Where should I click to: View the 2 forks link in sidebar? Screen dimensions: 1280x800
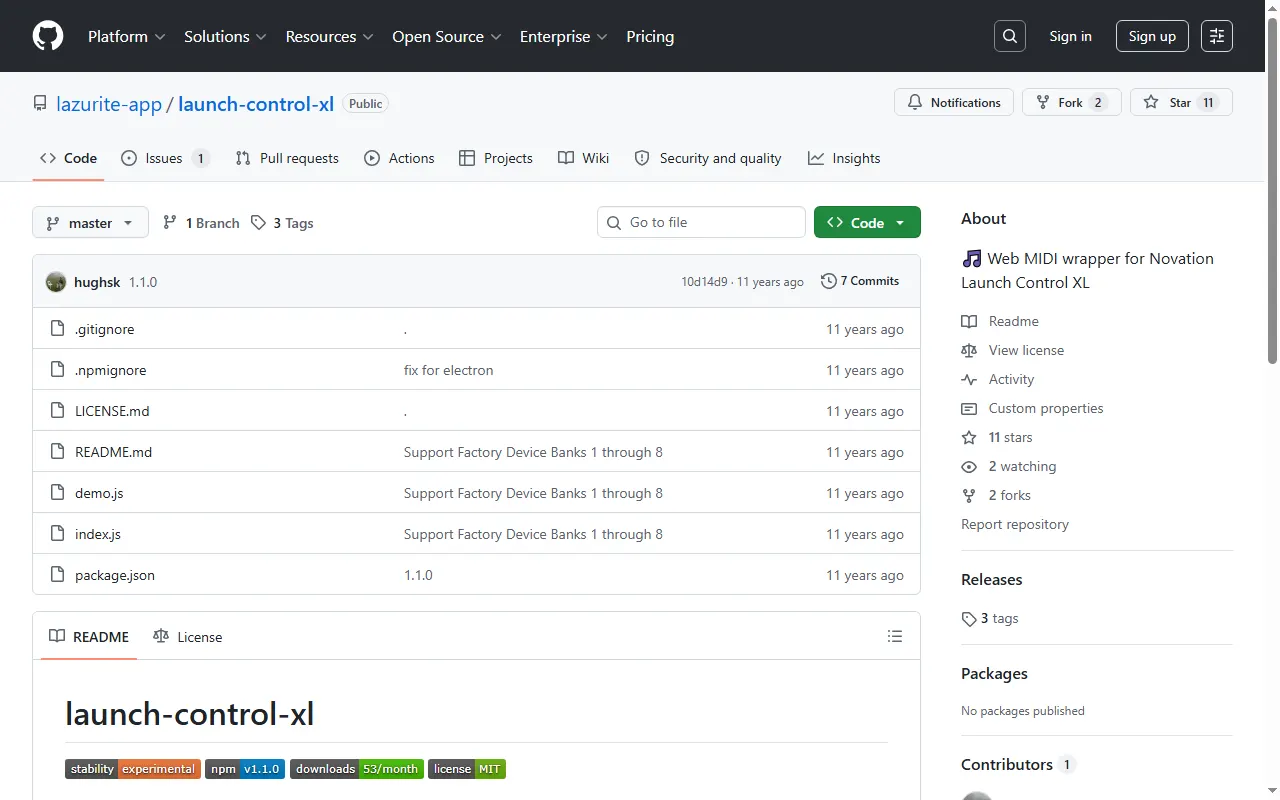(996, 495)
